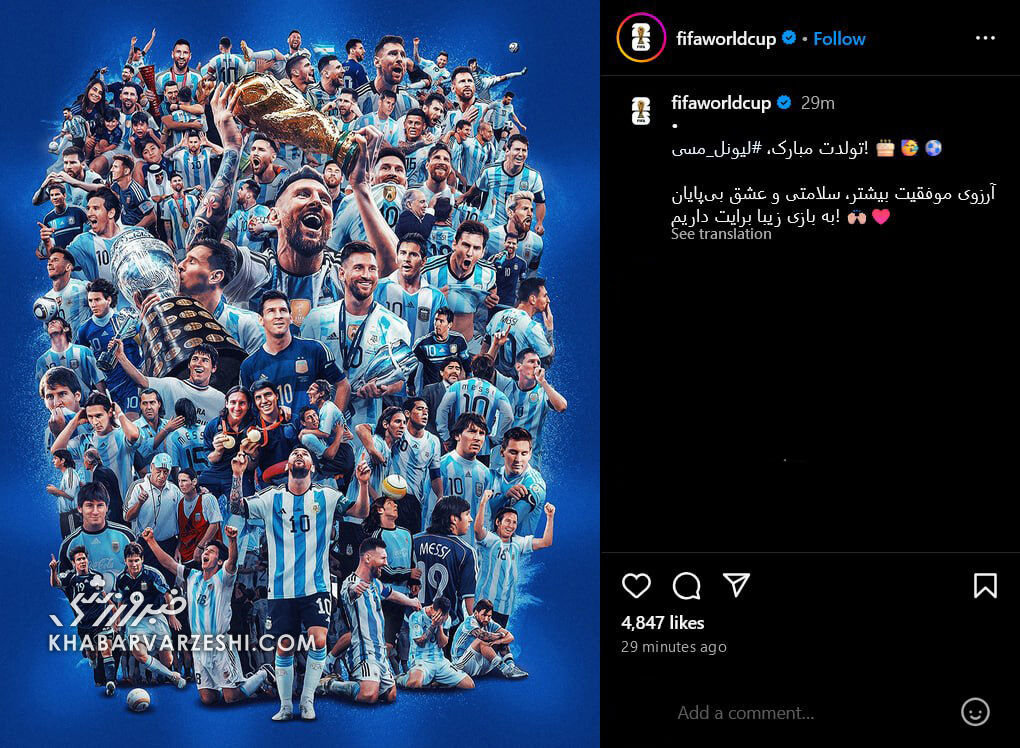Open comments via speech bubble icon
Image resolution: width=1020 pixels, height=748 pixels.
[686, 585]
